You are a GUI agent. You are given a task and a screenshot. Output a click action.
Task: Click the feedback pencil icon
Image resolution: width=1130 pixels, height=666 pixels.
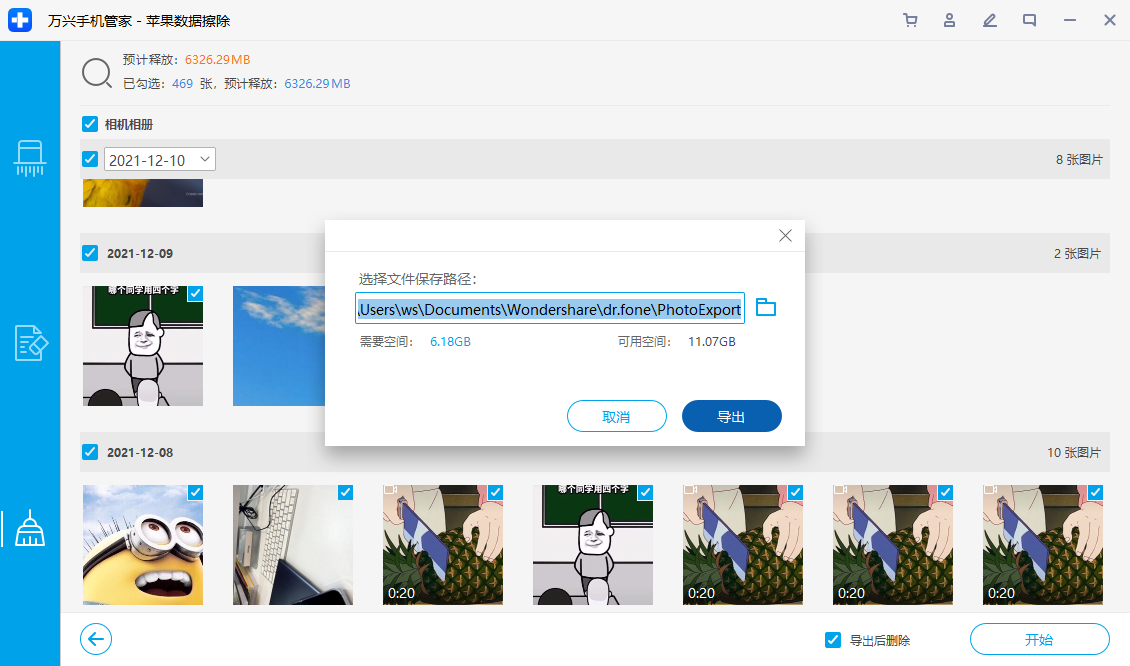coord(989,20)
